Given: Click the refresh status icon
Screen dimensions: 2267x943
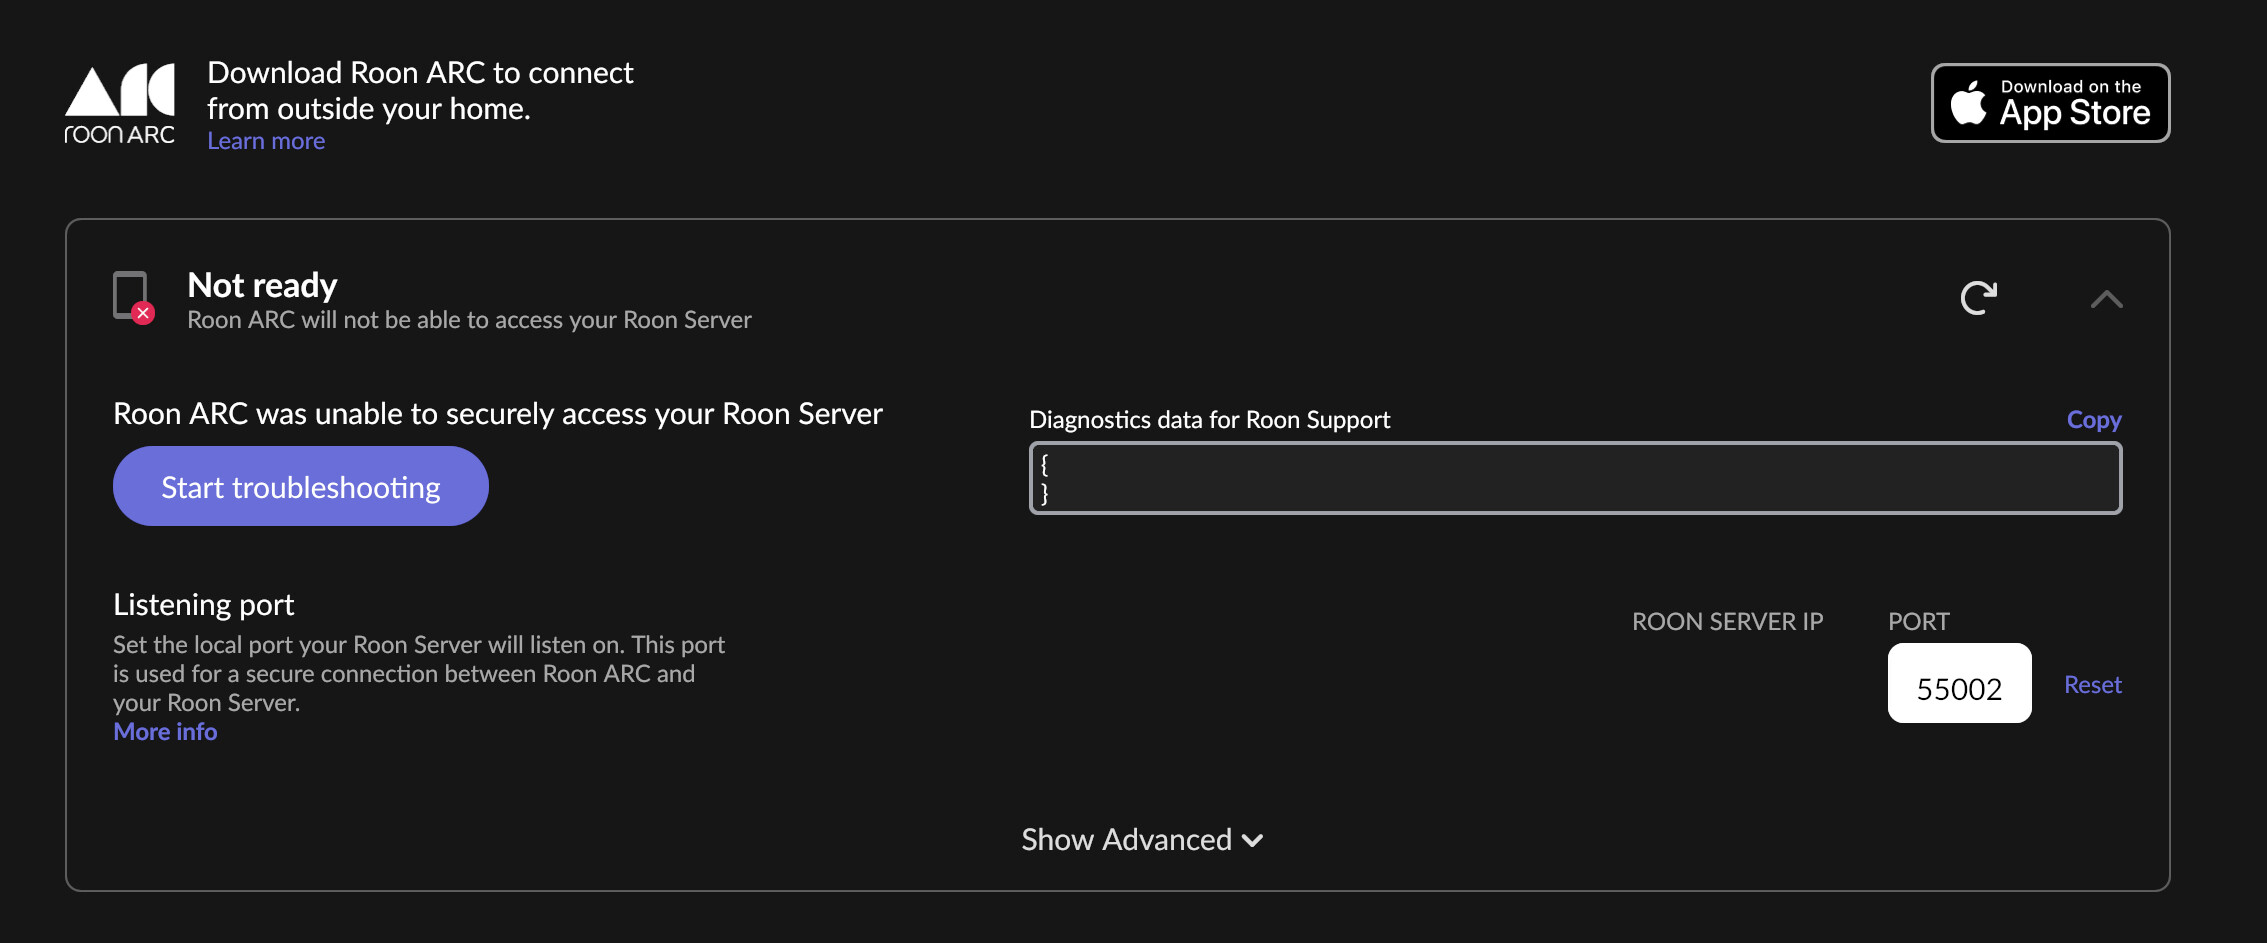Looking at the screenshot, I should click(x=1978, y=297).
